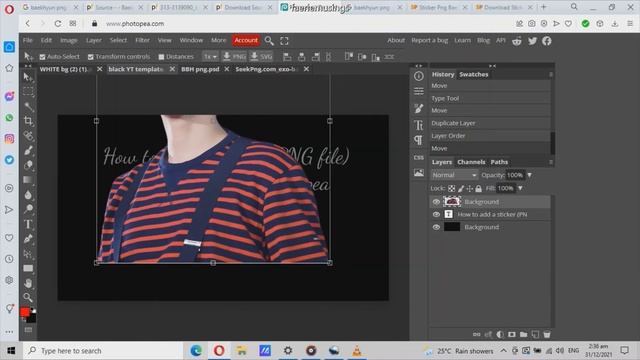640x360 pixels.
Task: Open the File menu
Action: (28, 40)
